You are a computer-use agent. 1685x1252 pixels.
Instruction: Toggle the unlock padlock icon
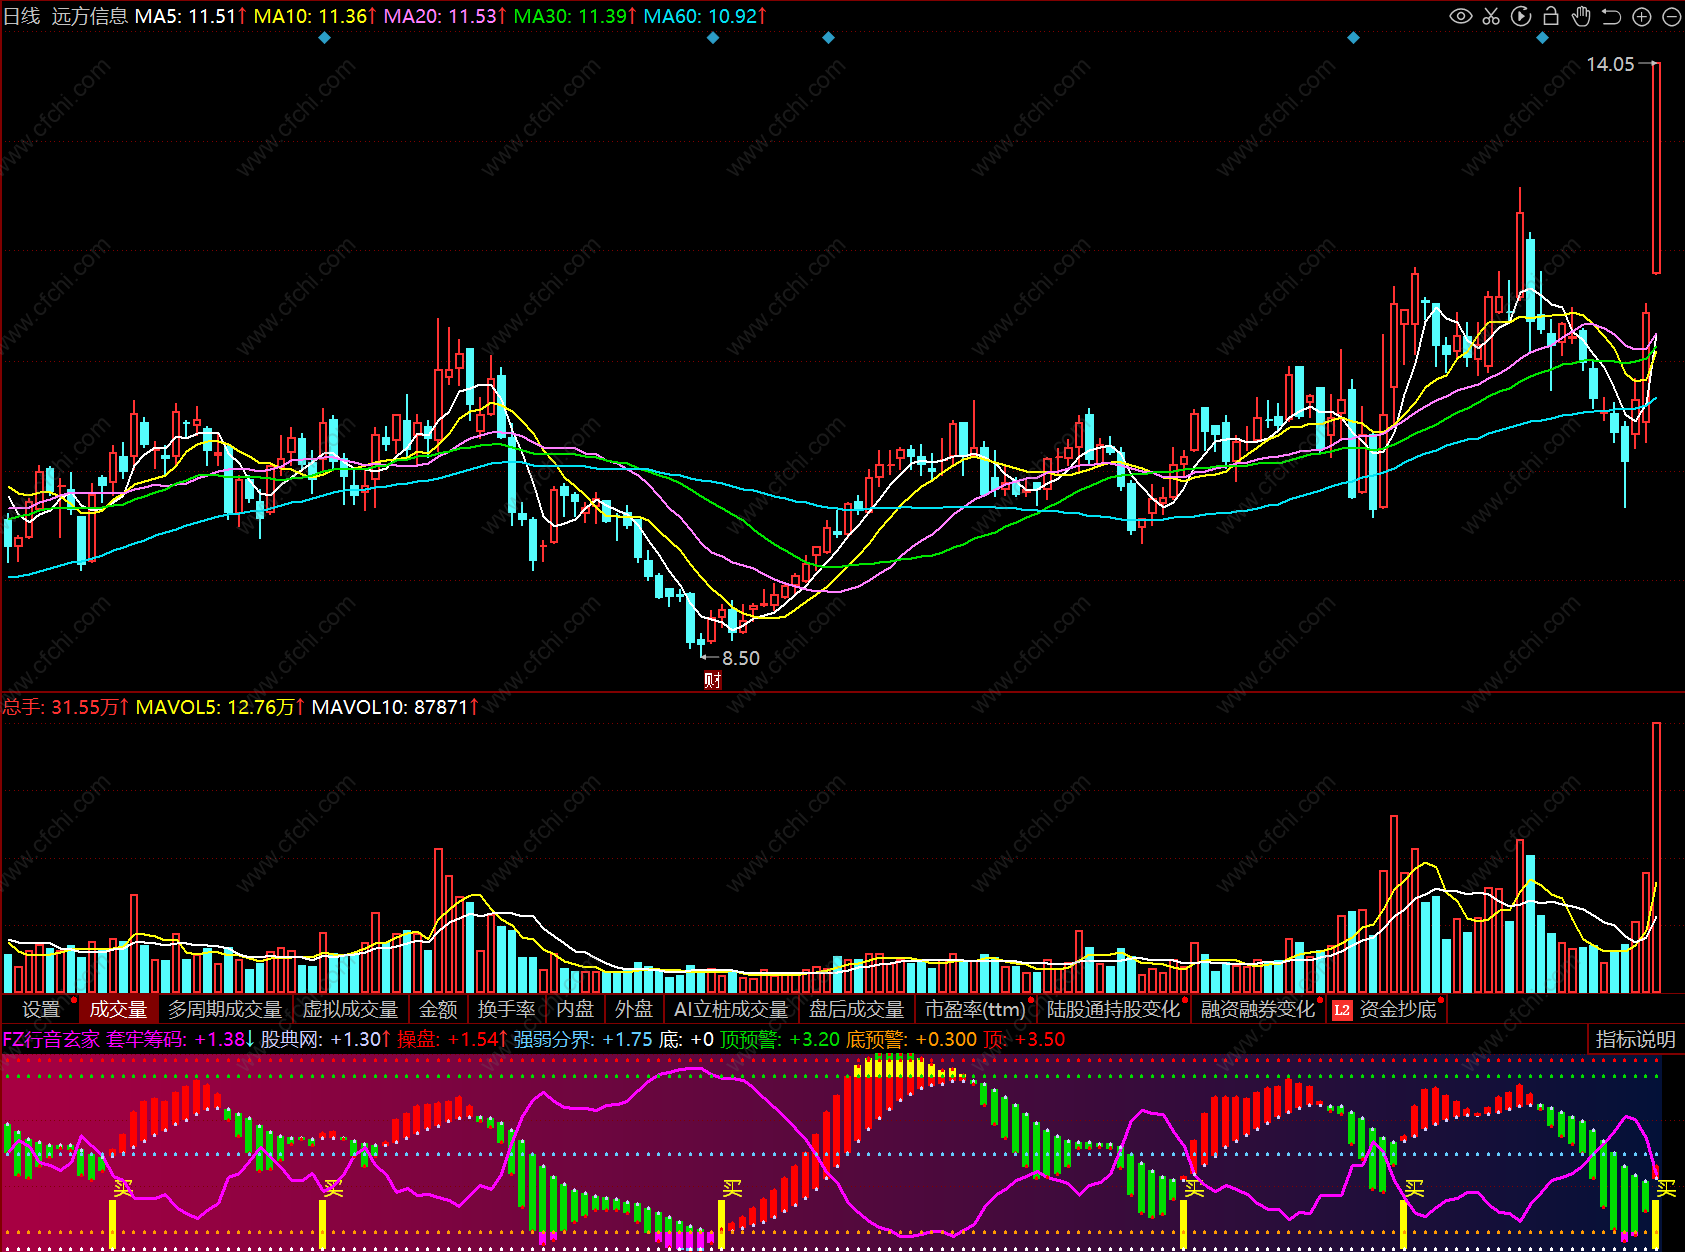1551,16
